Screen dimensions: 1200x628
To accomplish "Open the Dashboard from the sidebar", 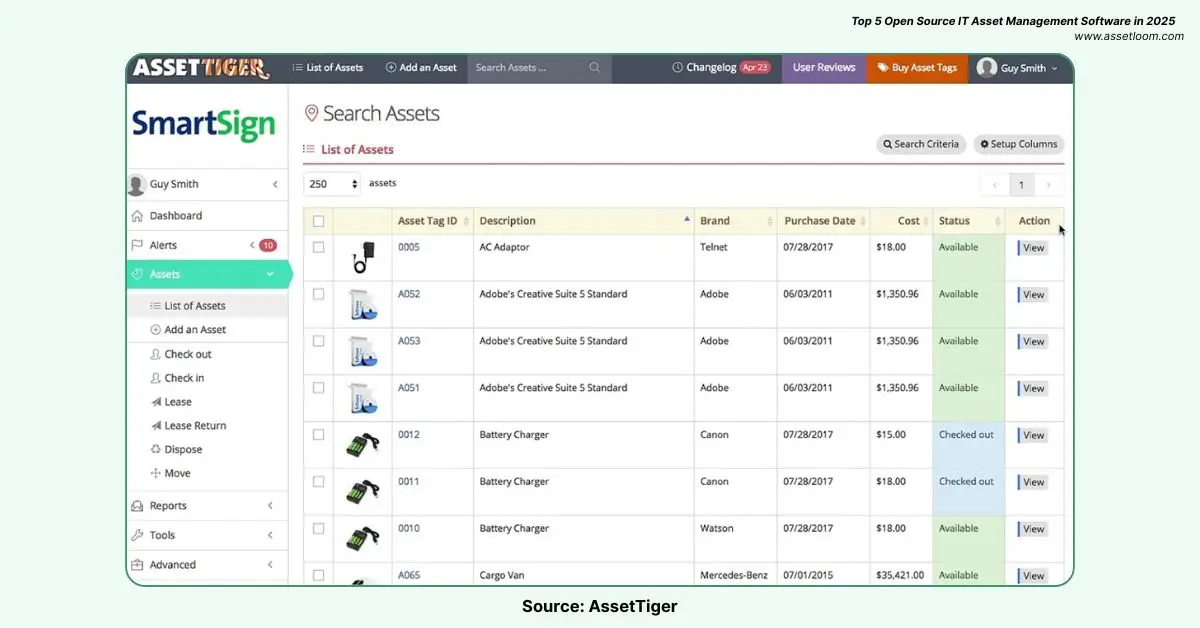I will tap(176, 215).
